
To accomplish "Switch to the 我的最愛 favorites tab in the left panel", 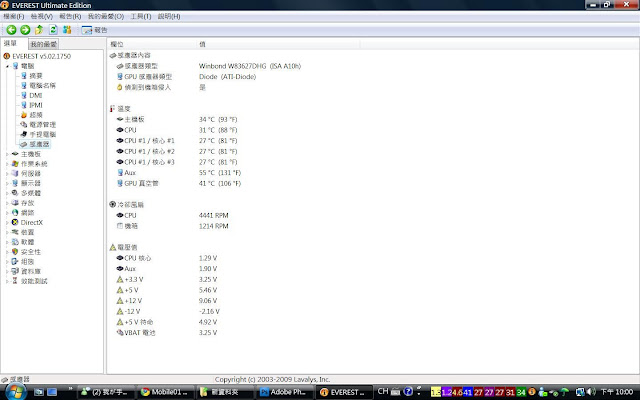I will [x=43, y=44].
